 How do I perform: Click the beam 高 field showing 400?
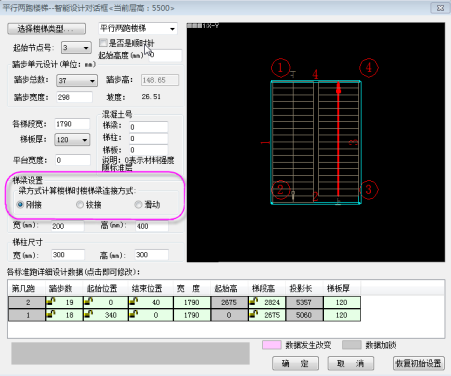[152, 226]
